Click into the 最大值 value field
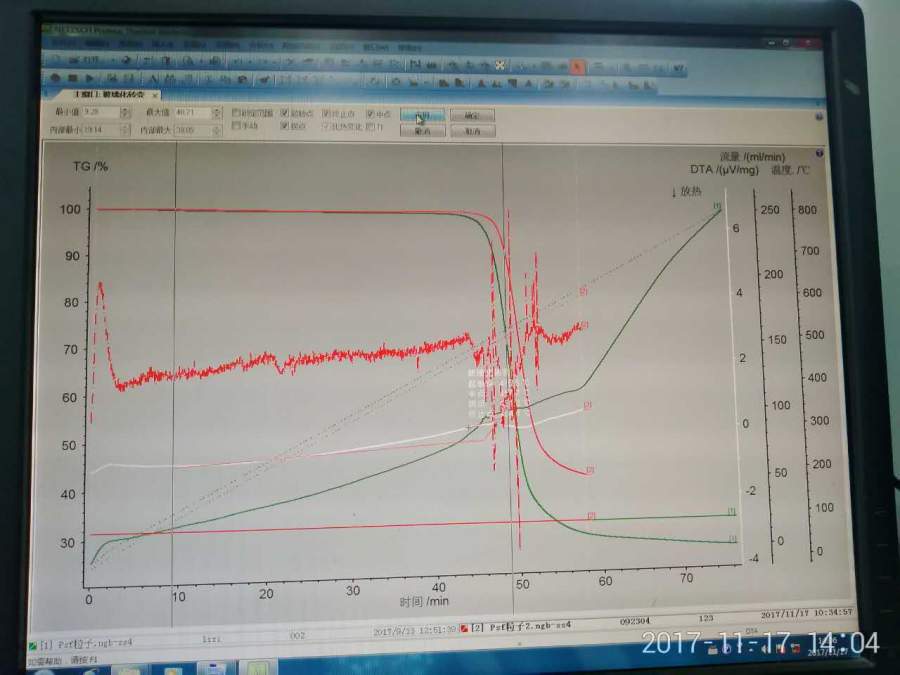The height and width of the screenshot is (675, 900). pyautogui.click(x=193, y=112)
